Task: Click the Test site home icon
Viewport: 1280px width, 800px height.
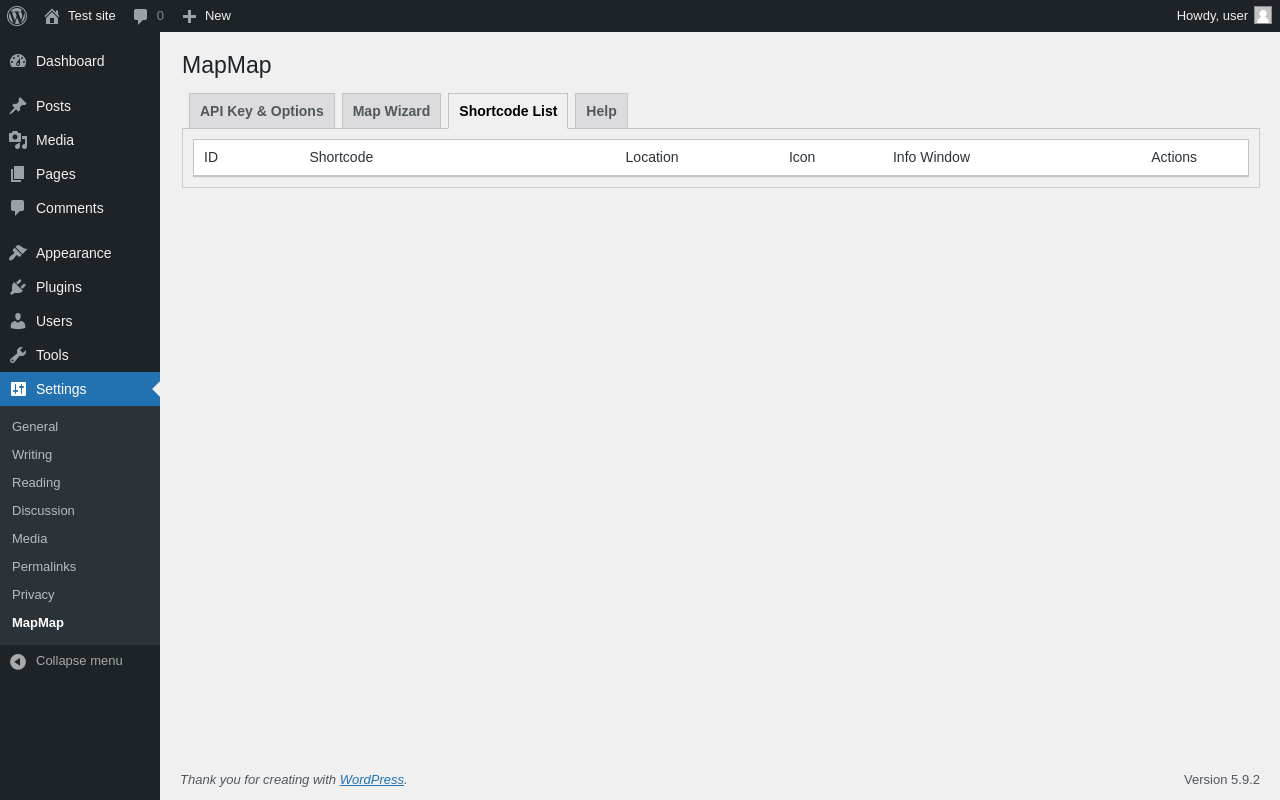Action: coord(52,16)
